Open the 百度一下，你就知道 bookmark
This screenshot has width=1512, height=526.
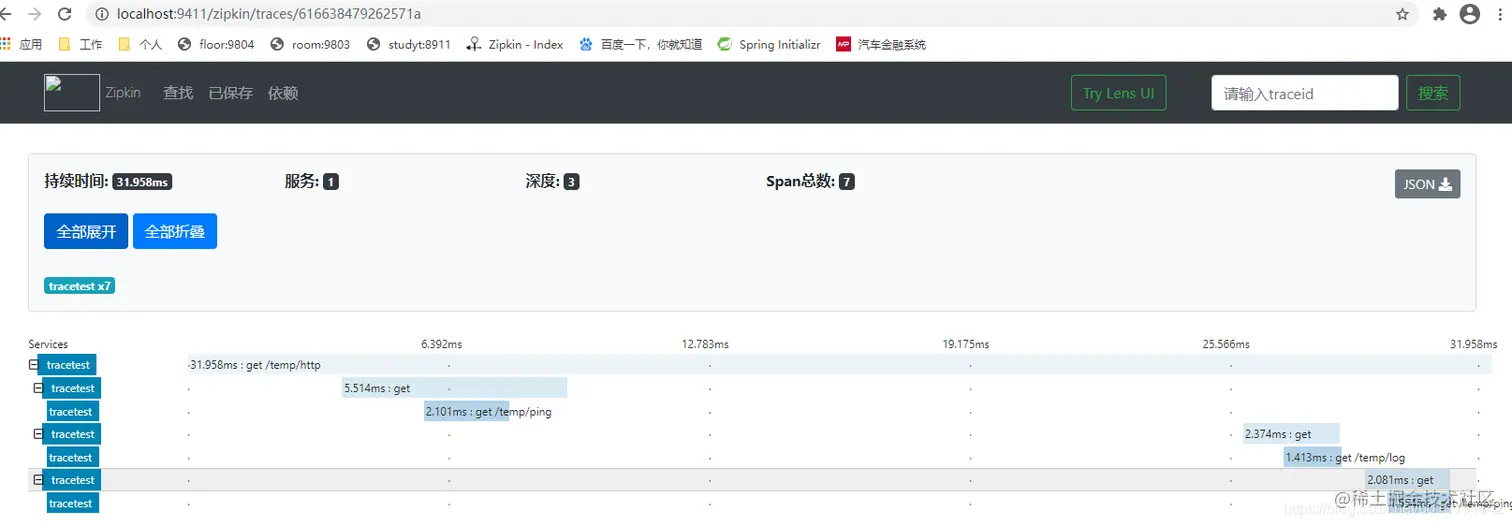point(640,44)
